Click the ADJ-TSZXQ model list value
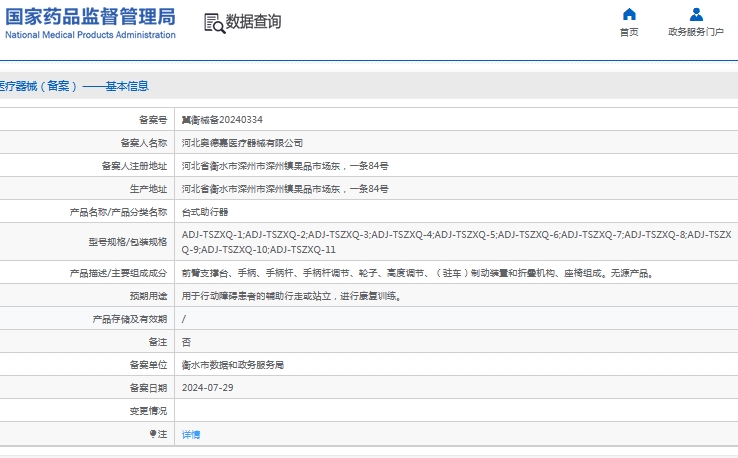 point(457,242)
